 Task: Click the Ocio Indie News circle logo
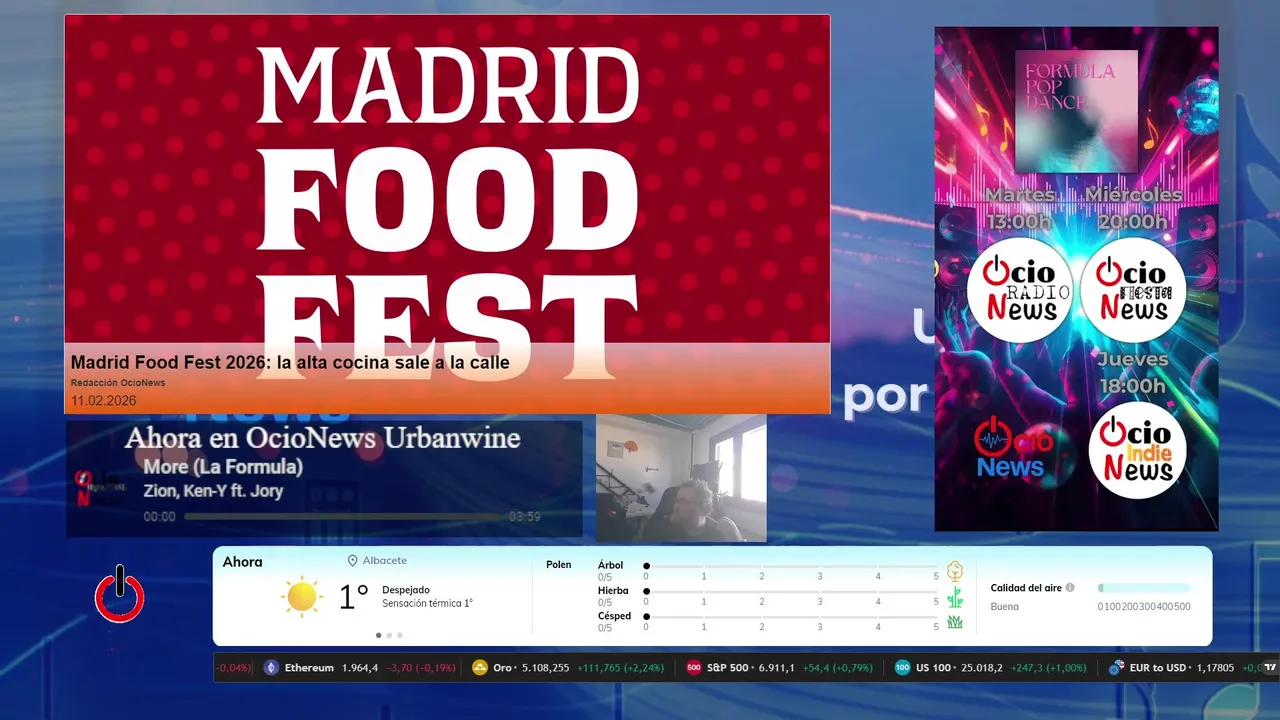1138,449
